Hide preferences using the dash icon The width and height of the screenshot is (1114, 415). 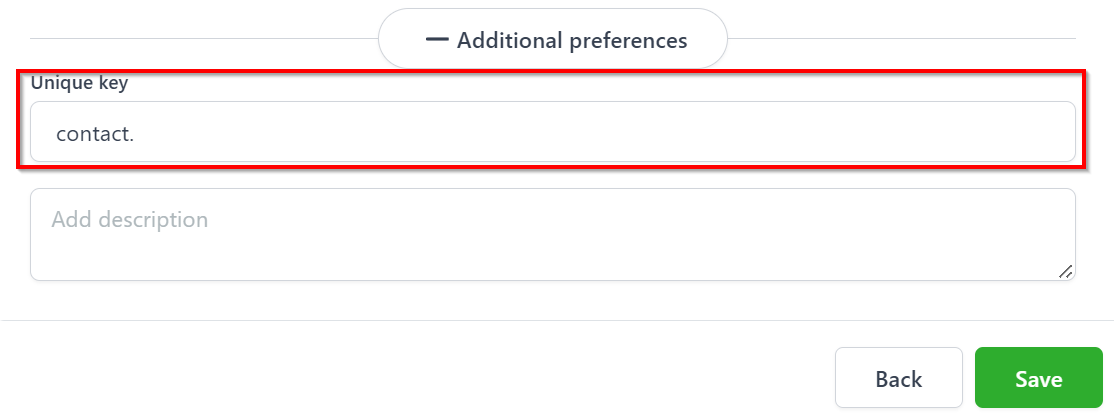pos(436,40)
